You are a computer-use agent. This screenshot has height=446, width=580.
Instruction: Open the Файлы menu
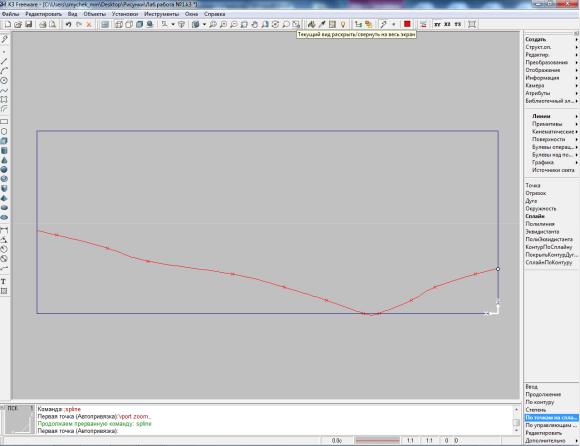(10, 14)
